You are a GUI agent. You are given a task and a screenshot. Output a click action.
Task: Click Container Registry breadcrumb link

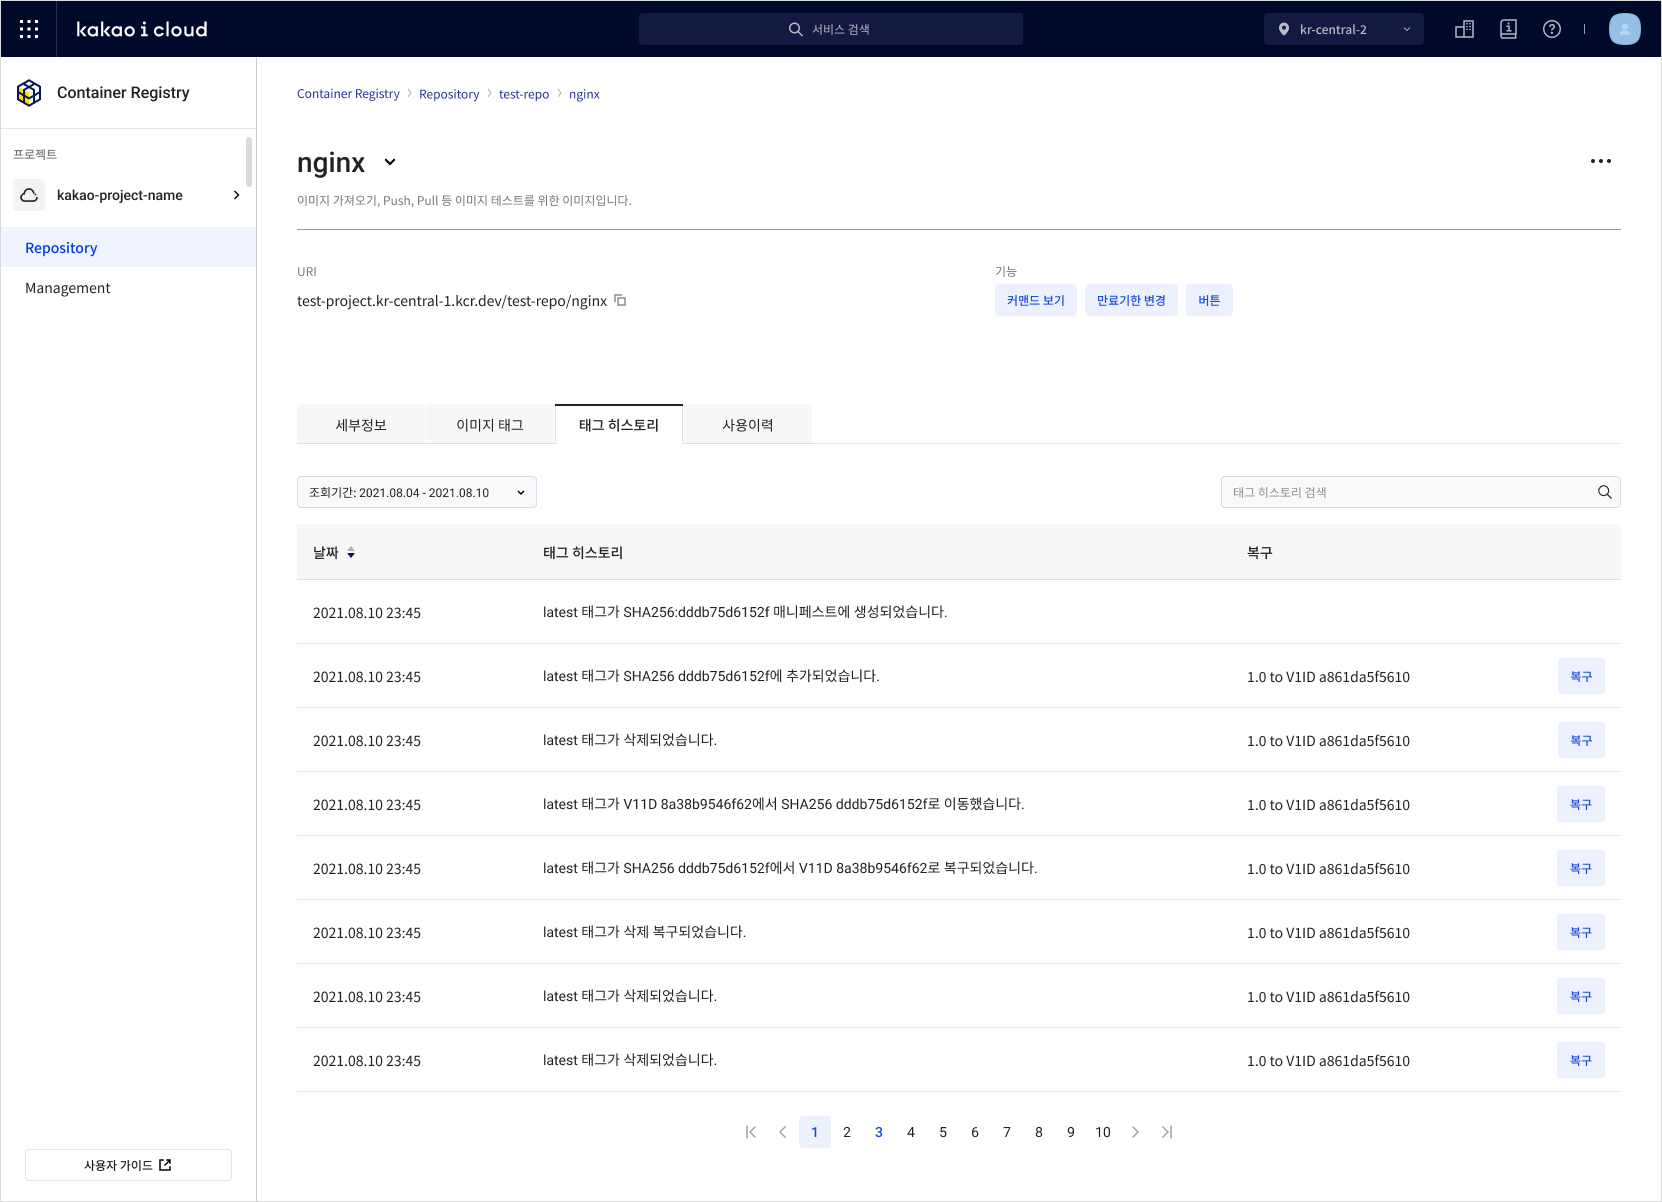pyautogui.click(x=348, y=94)
